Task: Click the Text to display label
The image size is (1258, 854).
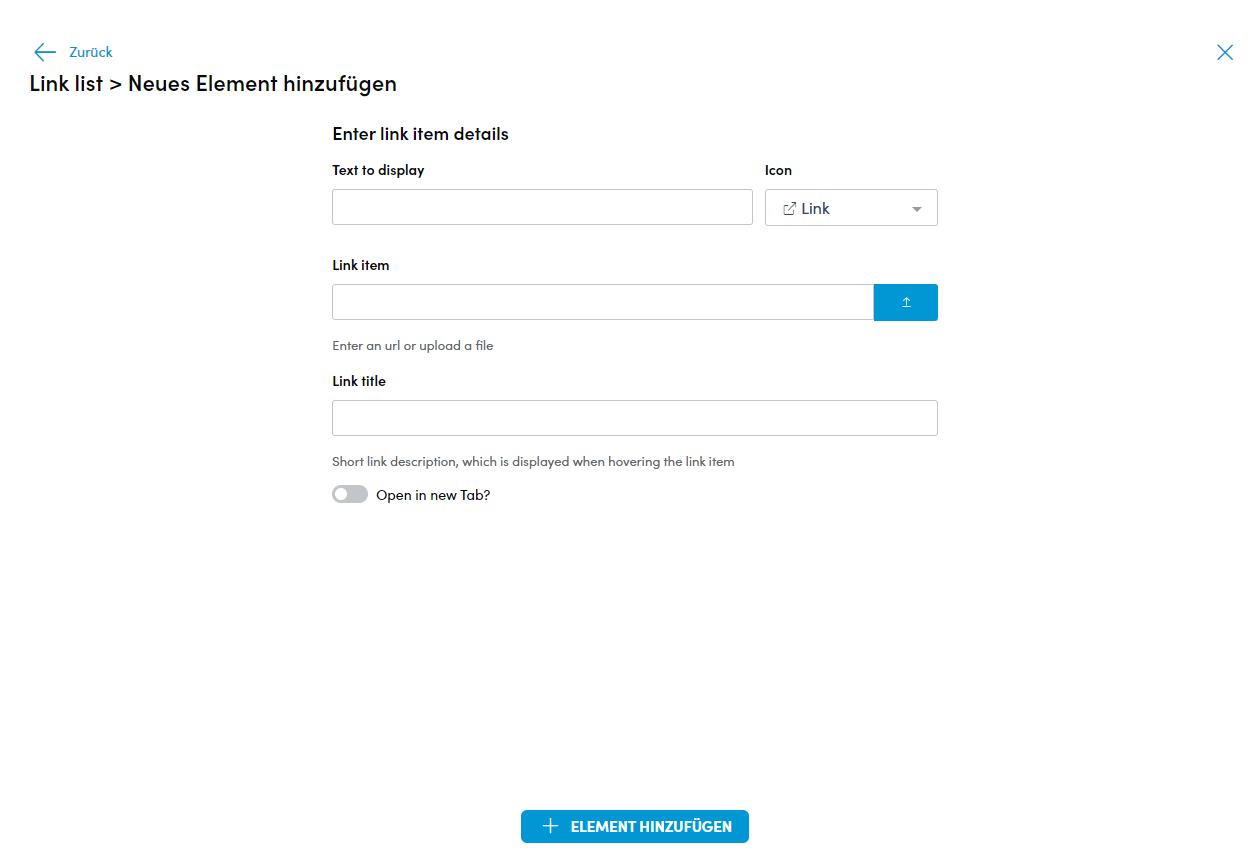Action: click(378, 170)
